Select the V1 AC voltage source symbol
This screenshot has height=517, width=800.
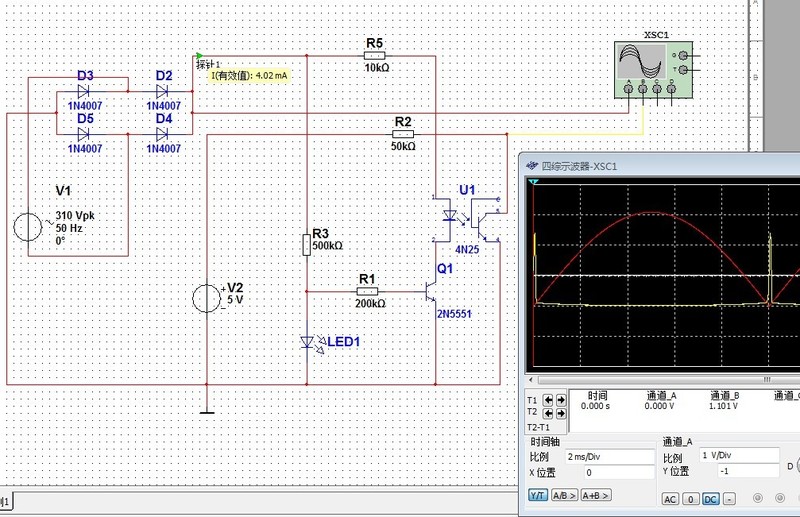(30, 226)
